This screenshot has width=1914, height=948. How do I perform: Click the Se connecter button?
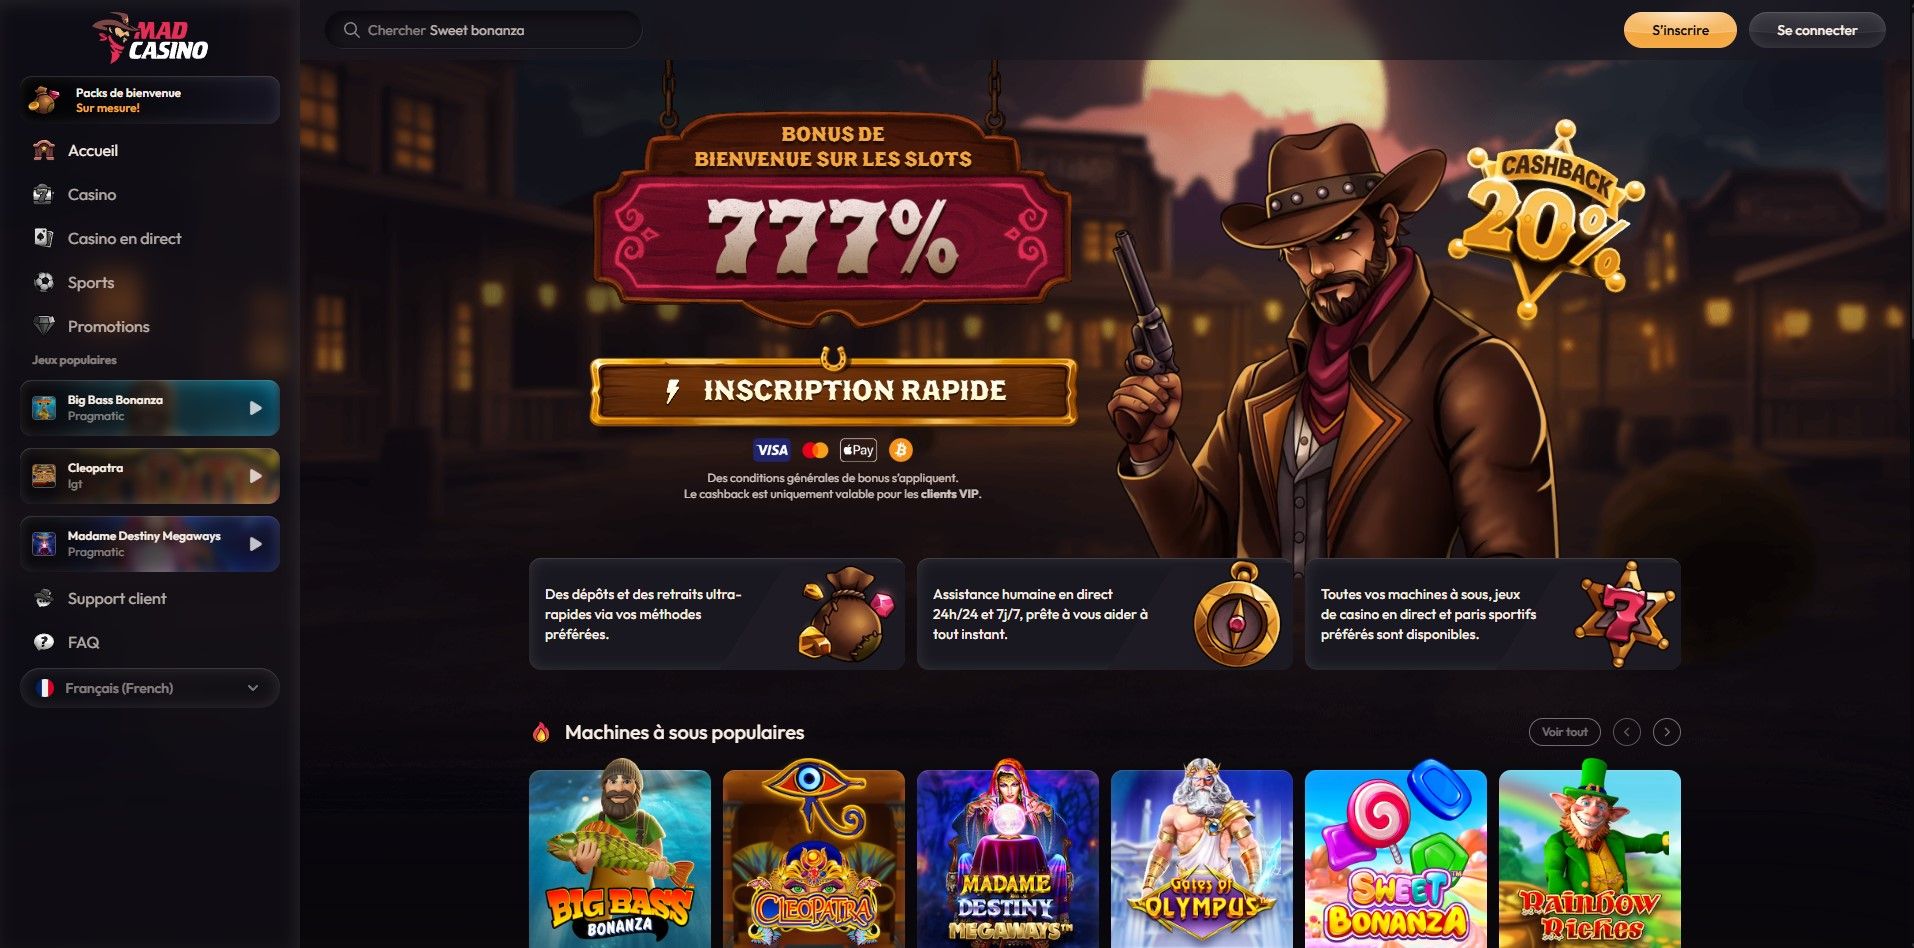(1817, 30)
